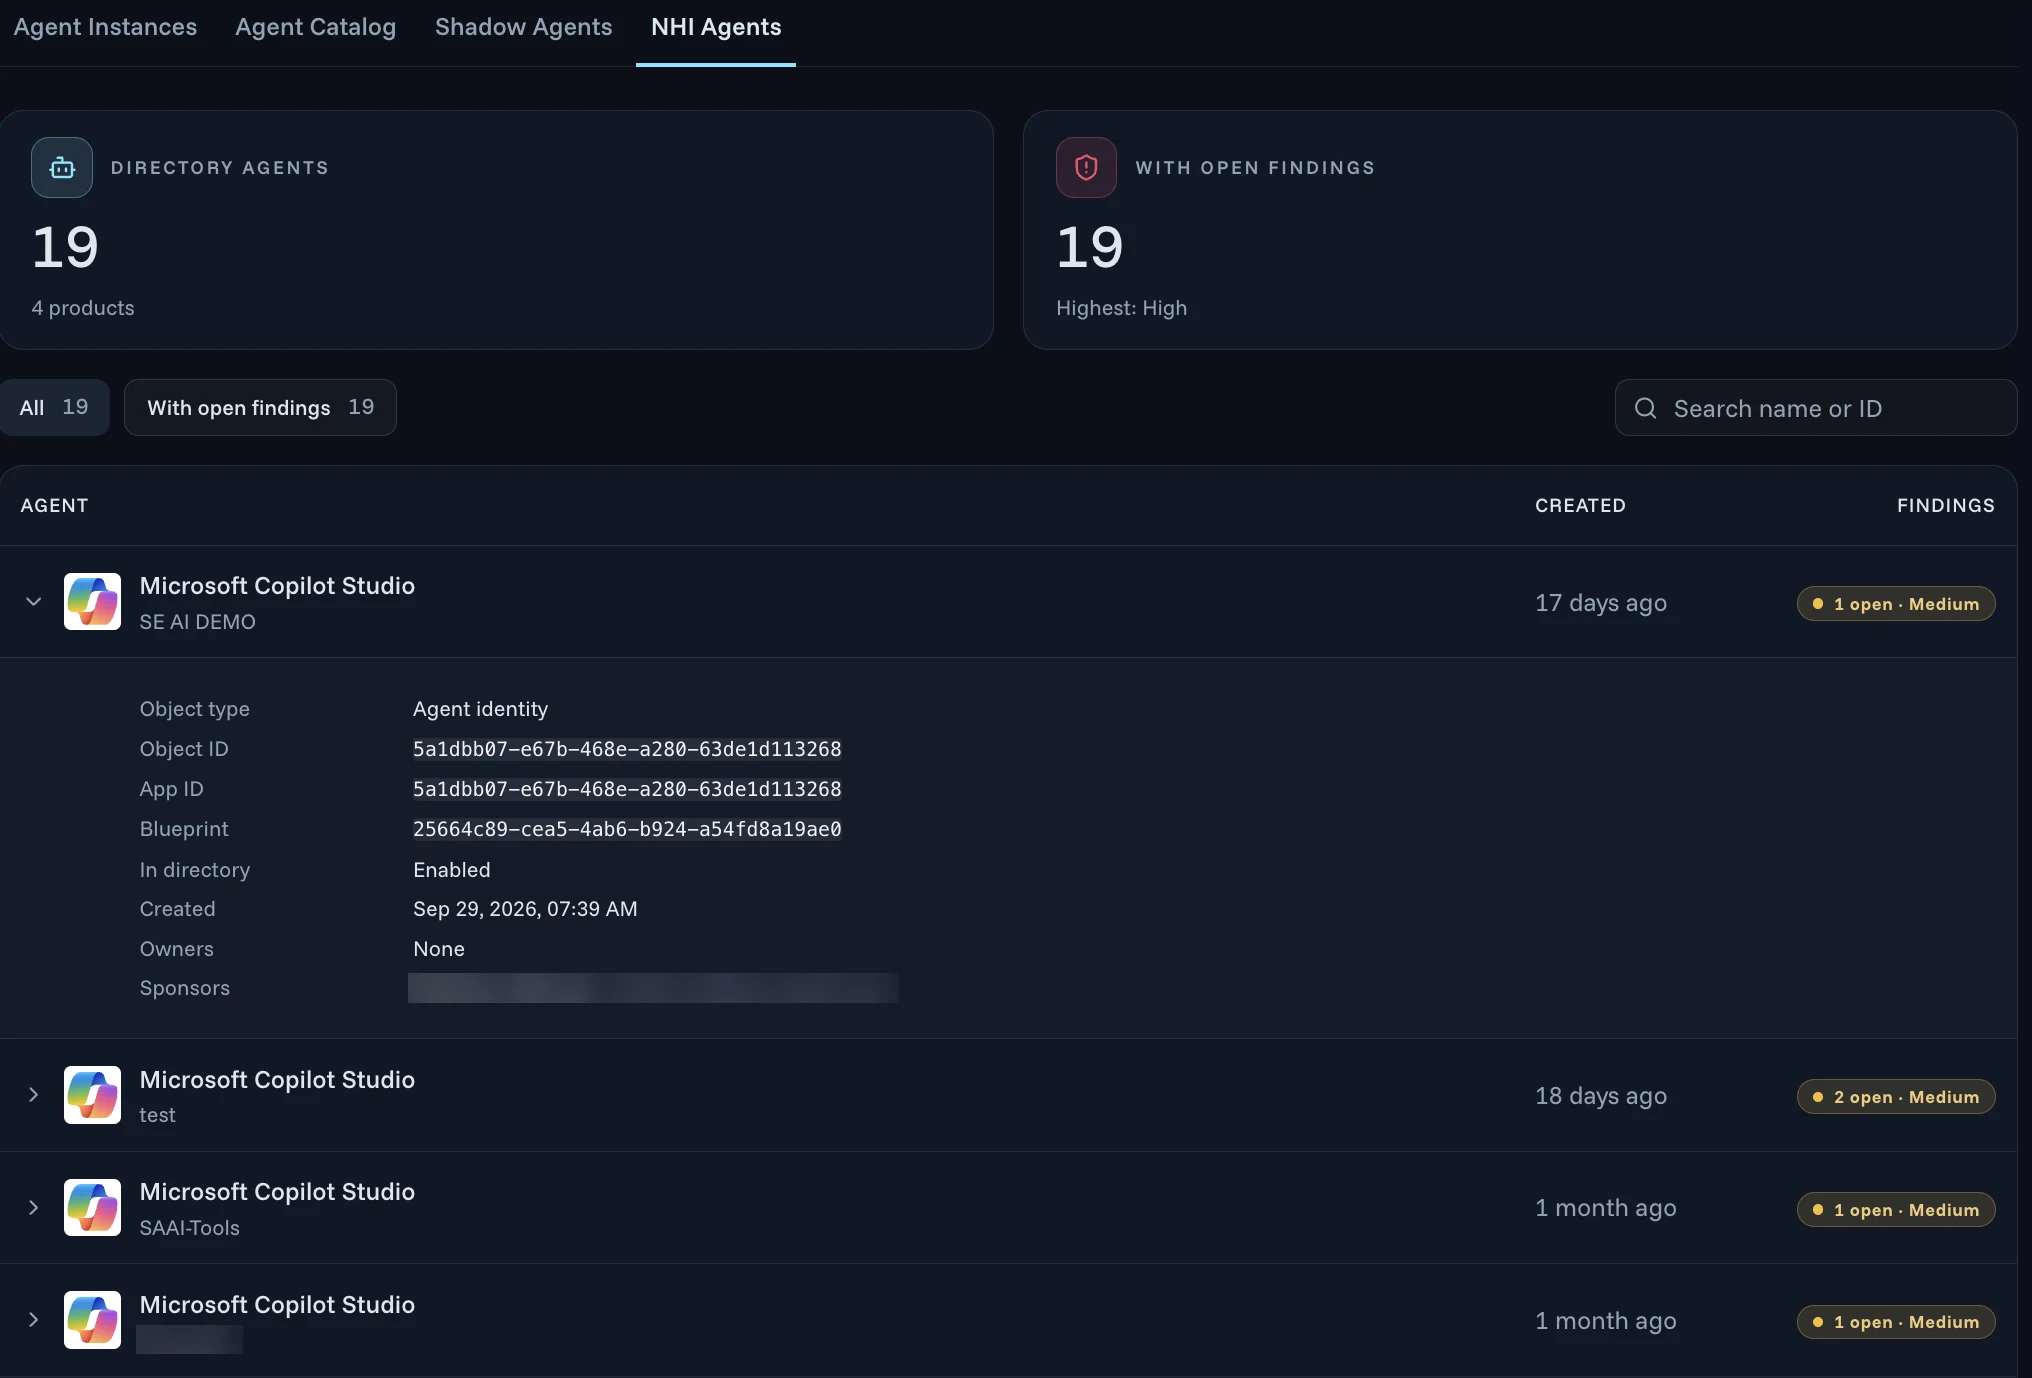
Task: Focus the Search name or ID field
Action: tap(1815, 408)
